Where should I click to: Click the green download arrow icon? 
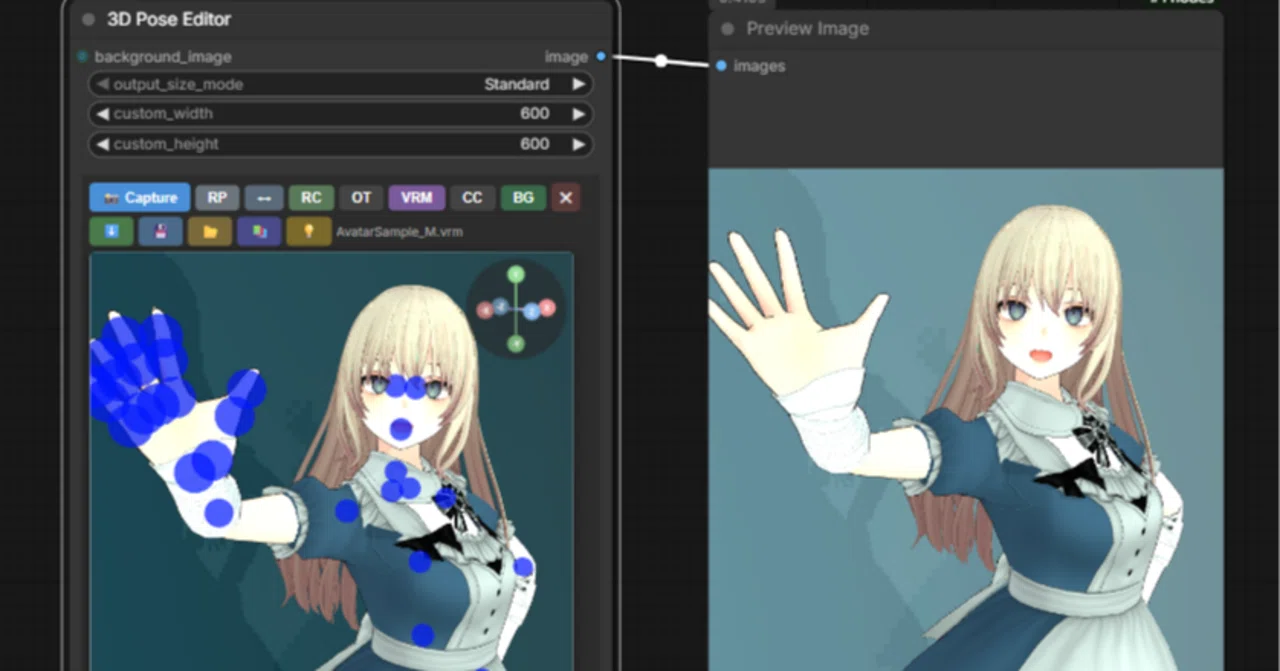pos(111,232)
